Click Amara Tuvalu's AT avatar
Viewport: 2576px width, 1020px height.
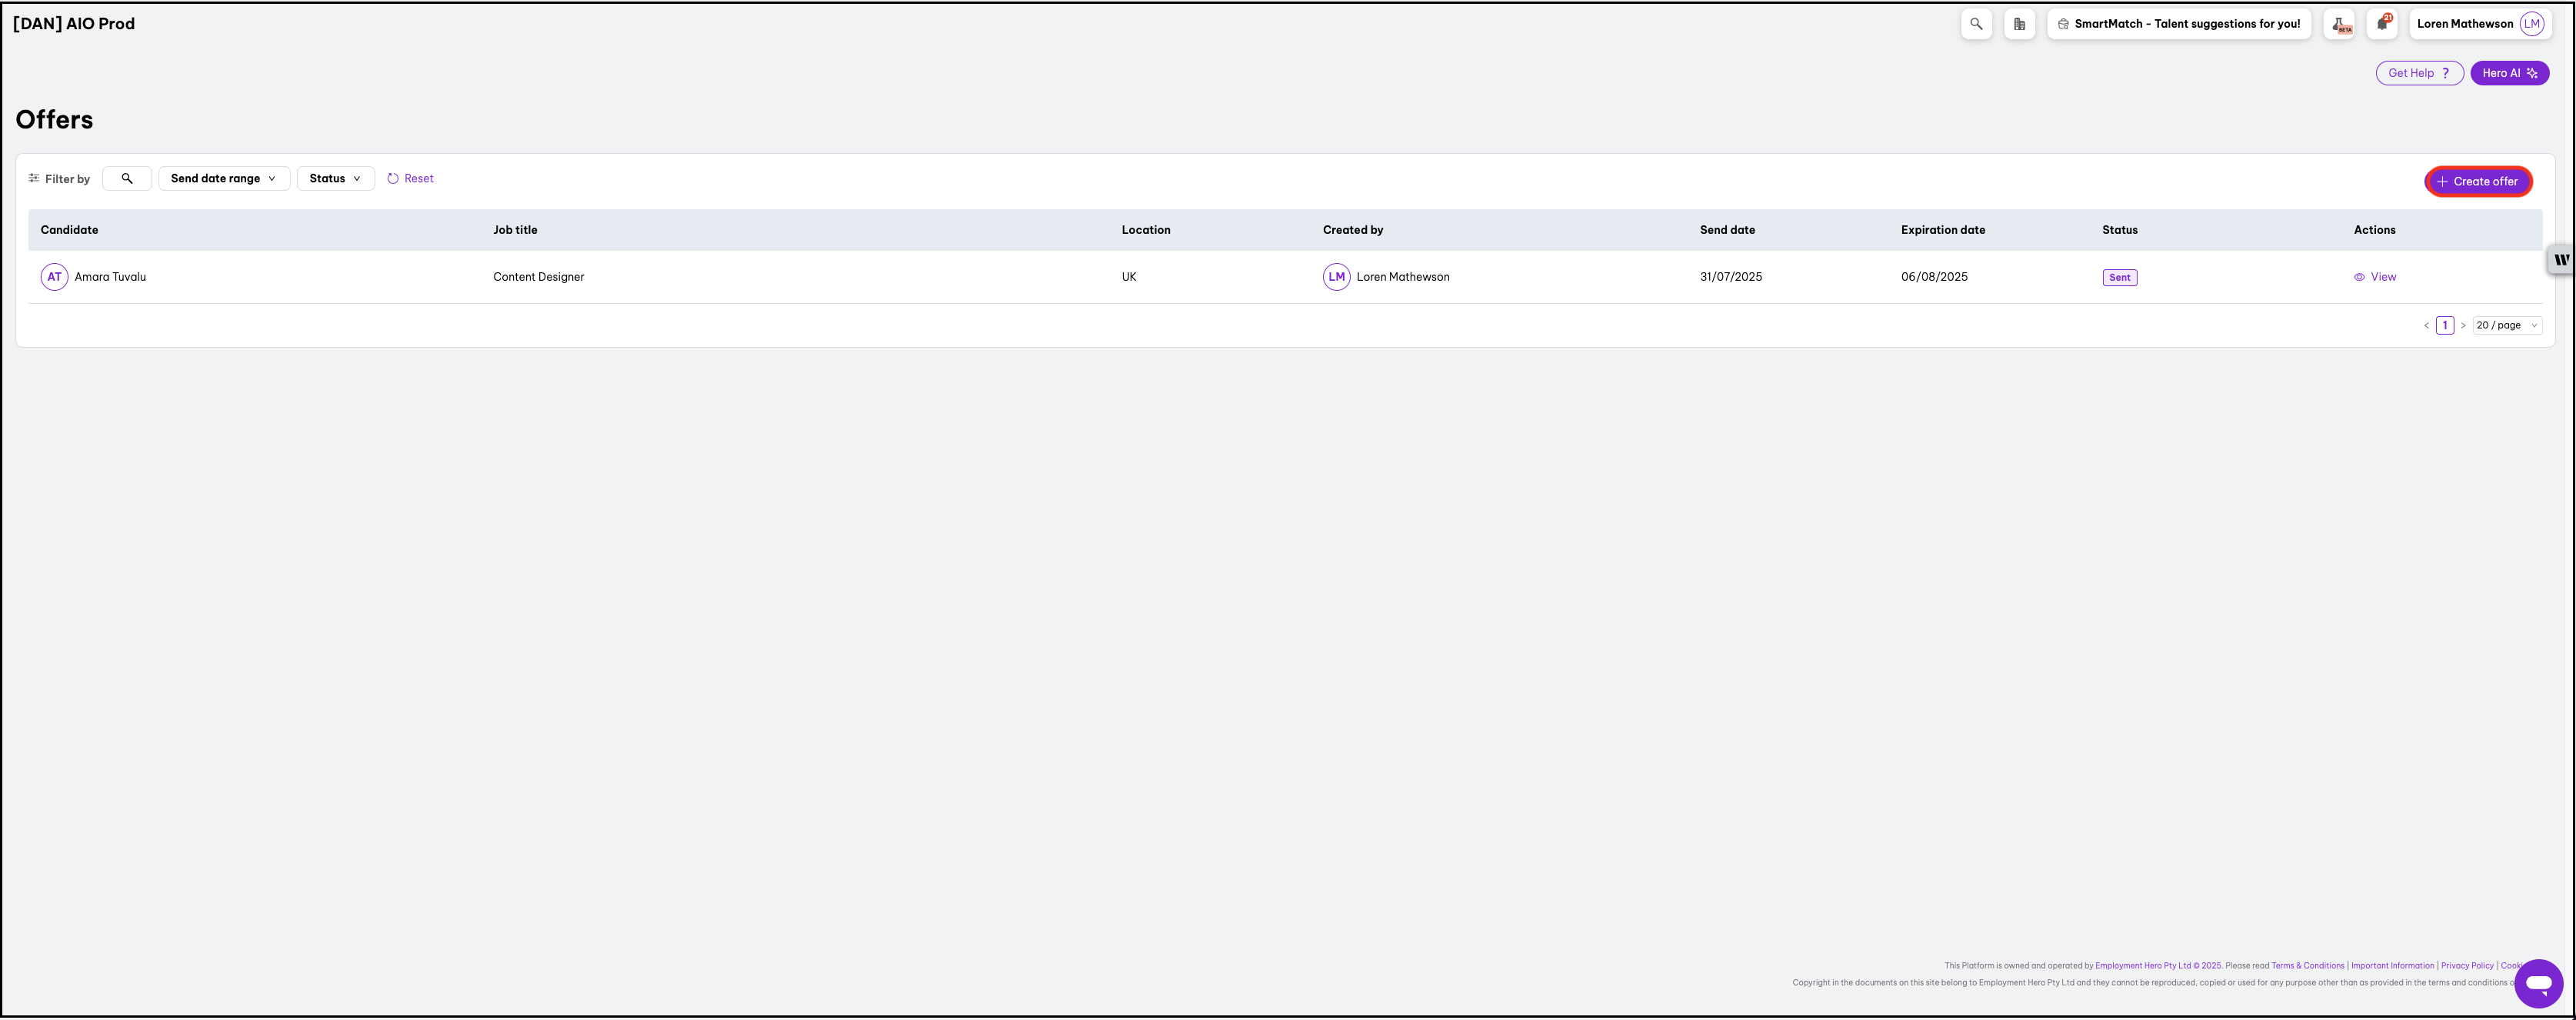[x=54, y=277]
